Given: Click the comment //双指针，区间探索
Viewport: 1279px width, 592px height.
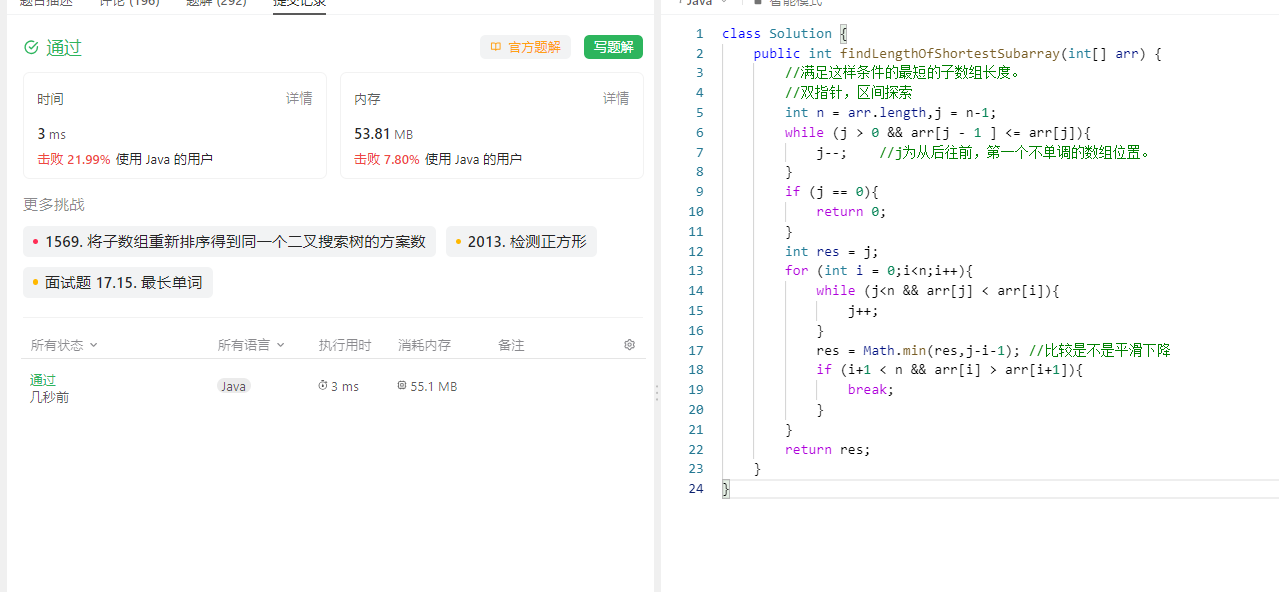Looking at the screenshot, I should (848, 92).
